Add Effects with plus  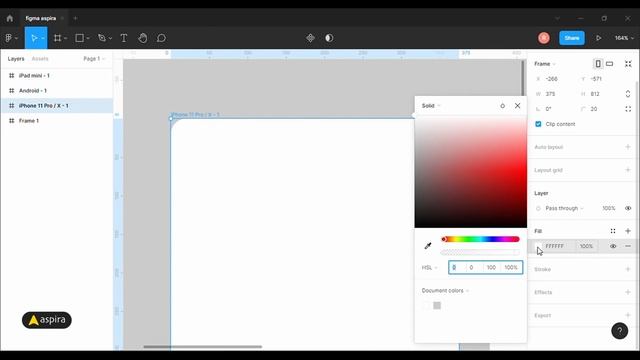point(628,292)
